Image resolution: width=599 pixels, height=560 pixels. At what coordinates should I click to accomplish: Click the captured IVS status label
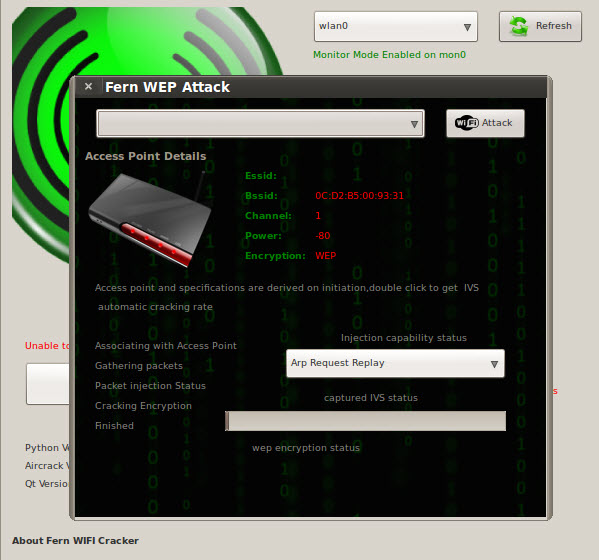(x=371, y=398)
